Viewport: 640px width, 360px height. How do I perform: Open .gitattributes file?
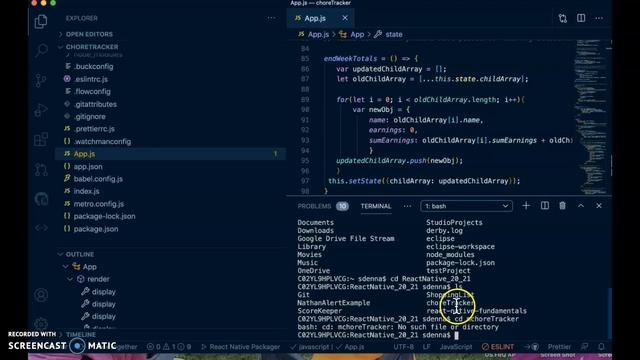point(95,104)
